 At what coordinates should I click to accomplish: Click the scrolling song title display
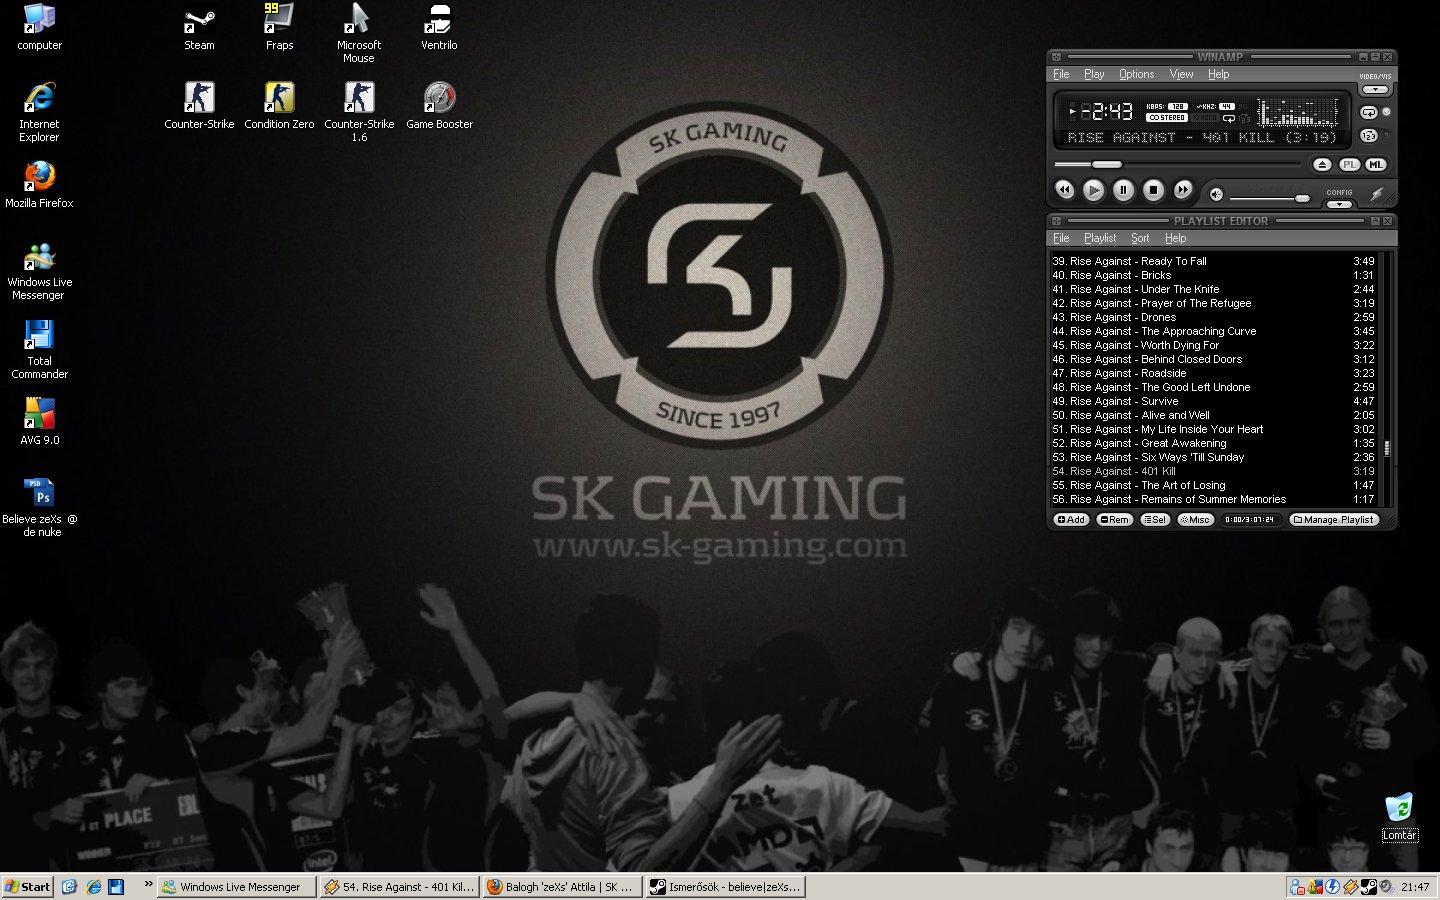click(x=1201, y=138)
